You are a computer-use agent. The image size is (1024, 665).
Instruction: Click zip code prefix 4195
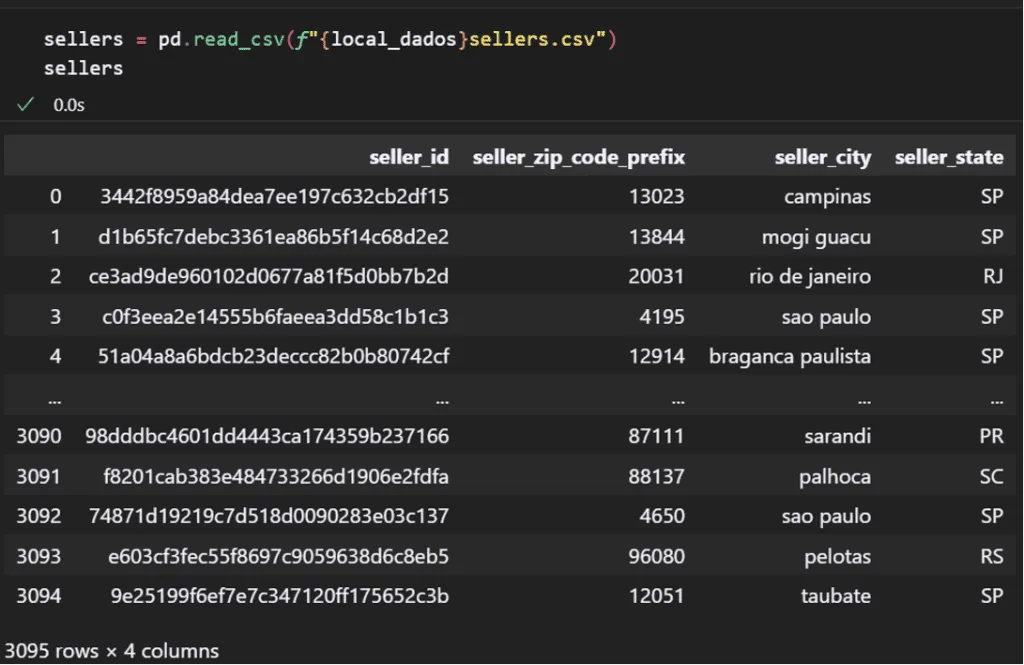[662, 317]
